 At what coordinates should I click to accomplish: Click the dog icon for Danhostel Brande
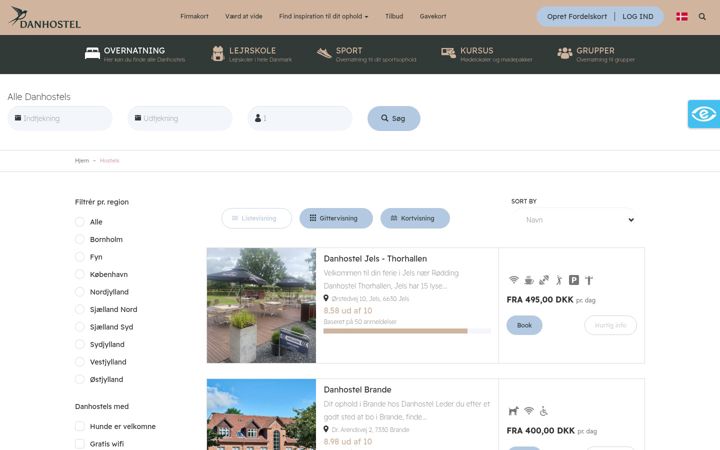click(x=513, y=411)
